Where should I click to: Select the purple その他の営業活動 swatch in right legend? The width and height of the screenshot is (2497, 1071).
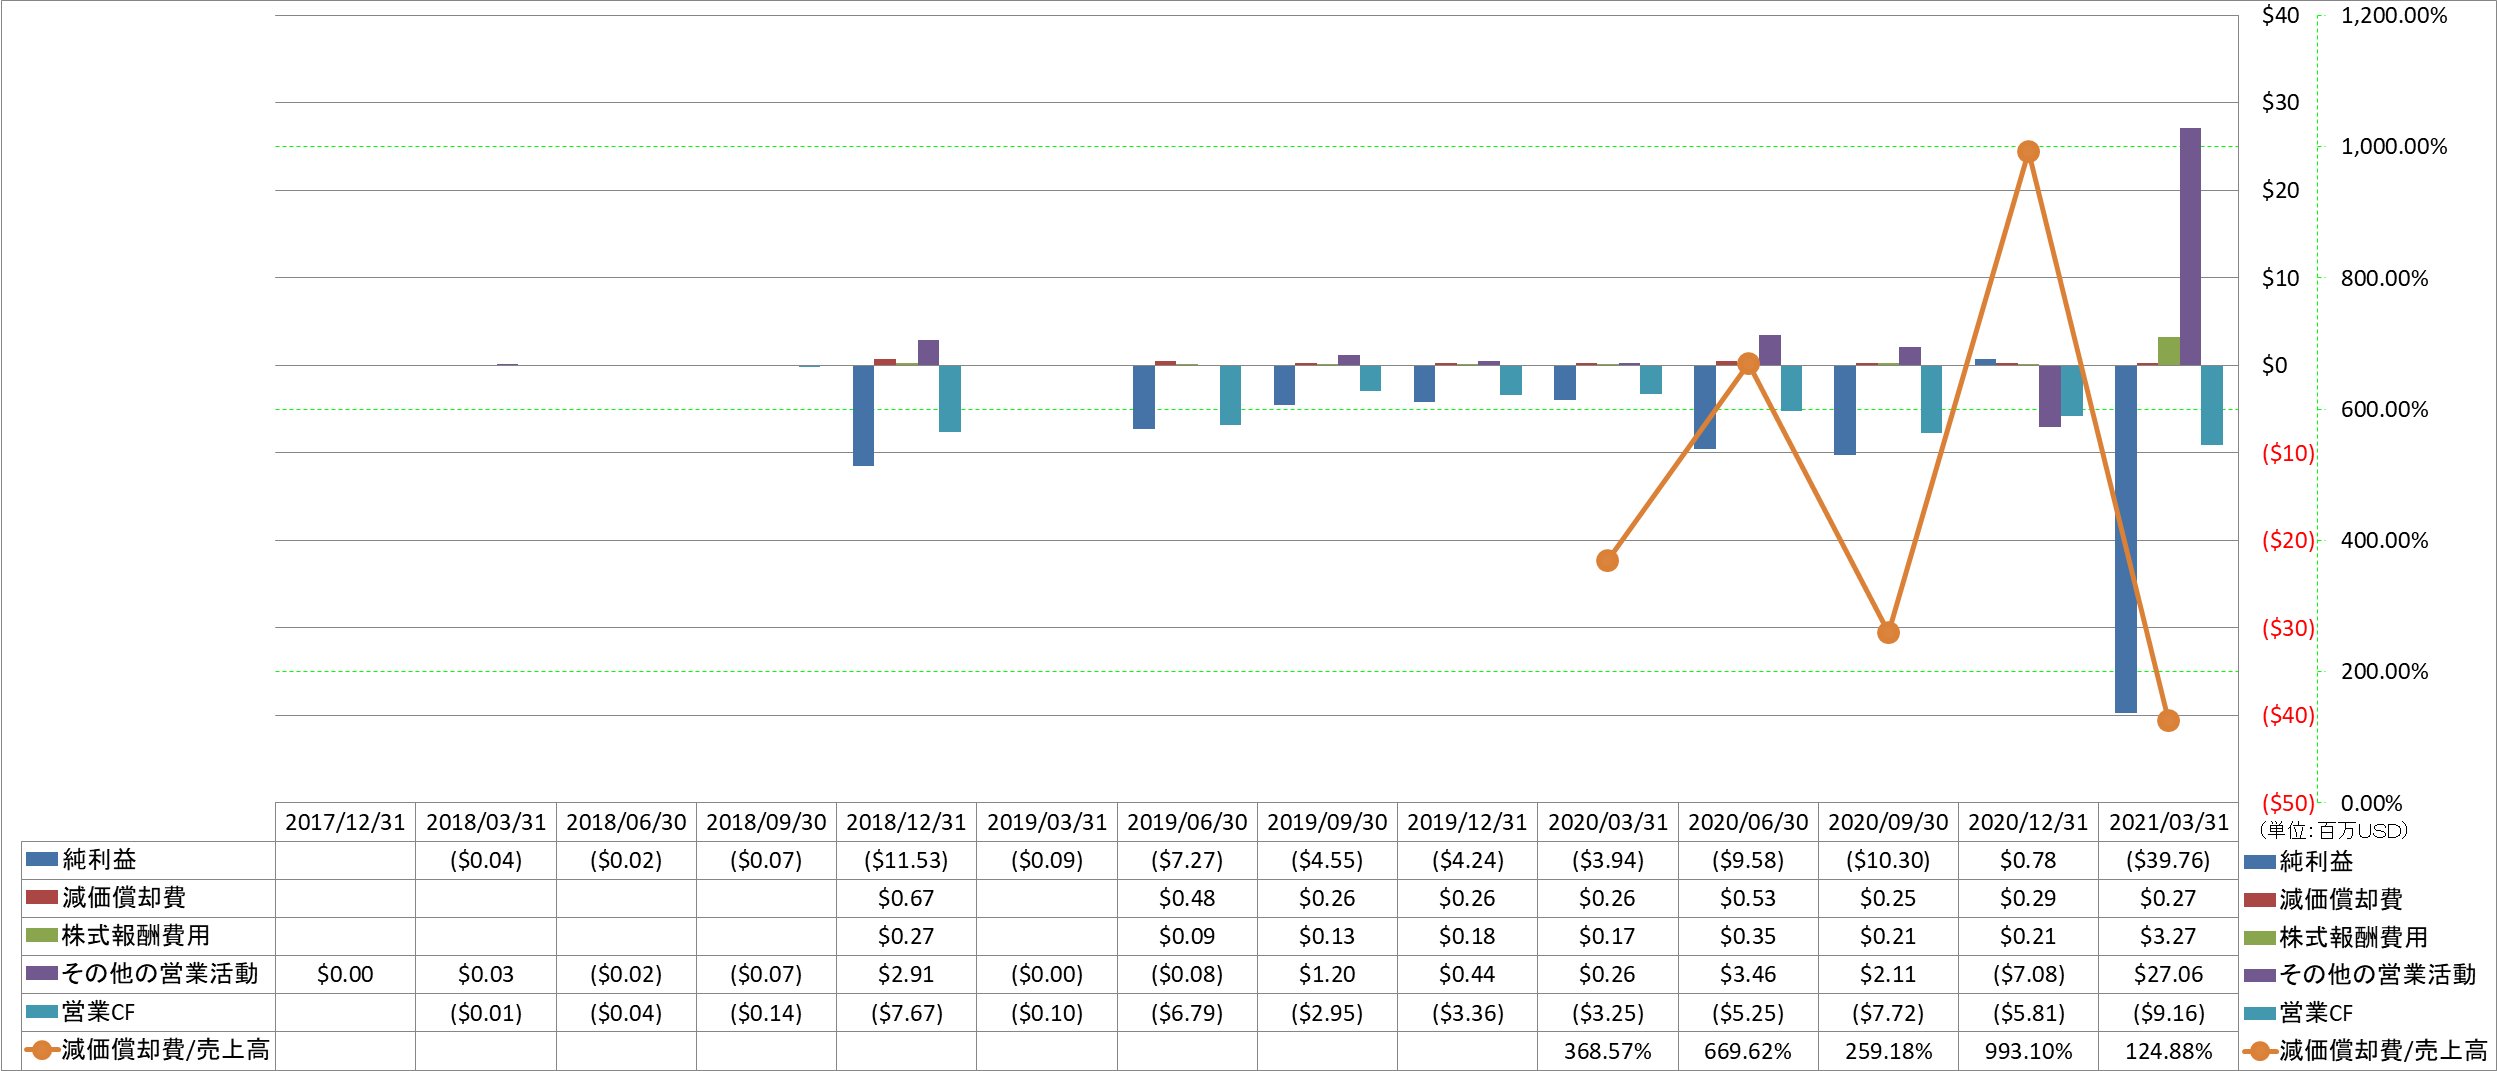[x=2260, y=975]
